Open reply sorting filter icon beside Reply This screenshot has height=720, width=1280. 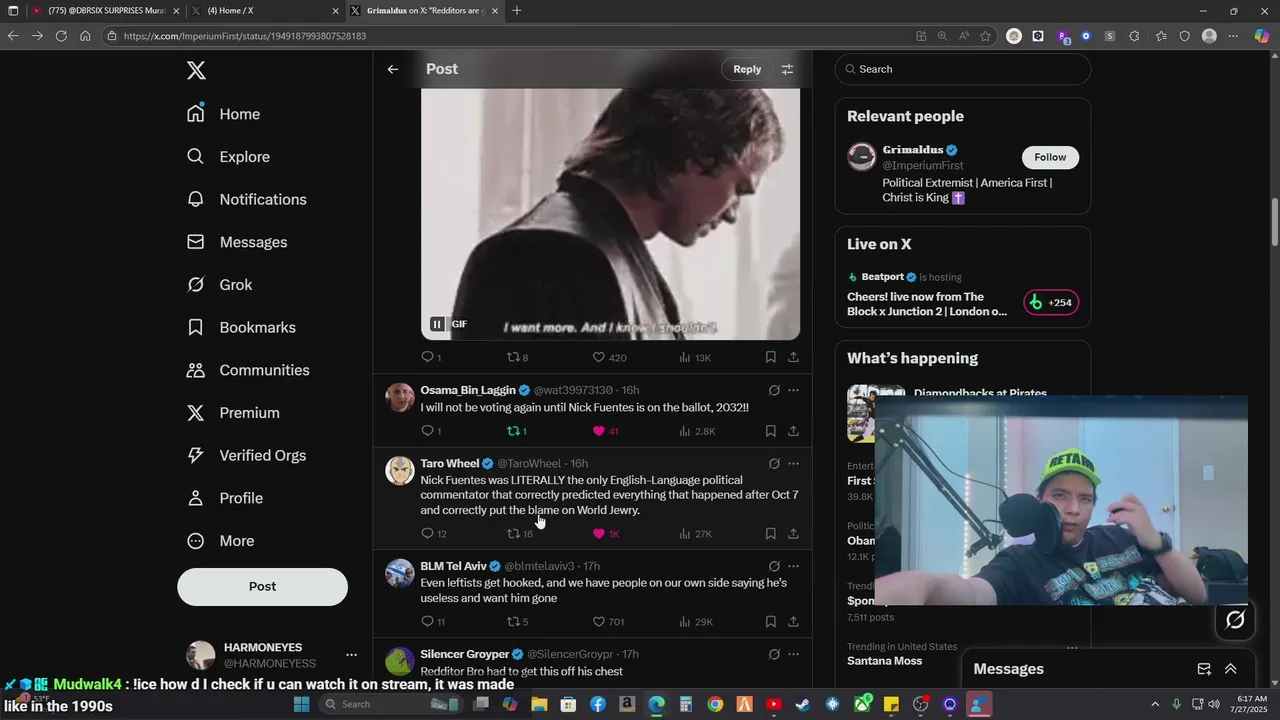787,69
